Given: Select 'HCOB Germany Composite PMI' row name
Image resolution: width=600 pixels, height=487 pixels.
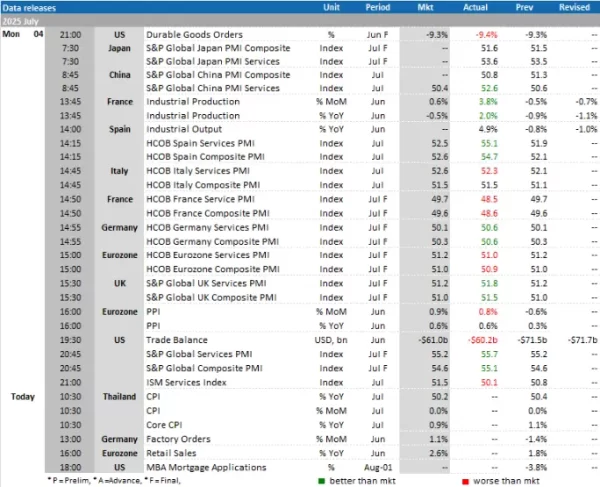Looking at the screenshot, I should [x=212, y=242].
